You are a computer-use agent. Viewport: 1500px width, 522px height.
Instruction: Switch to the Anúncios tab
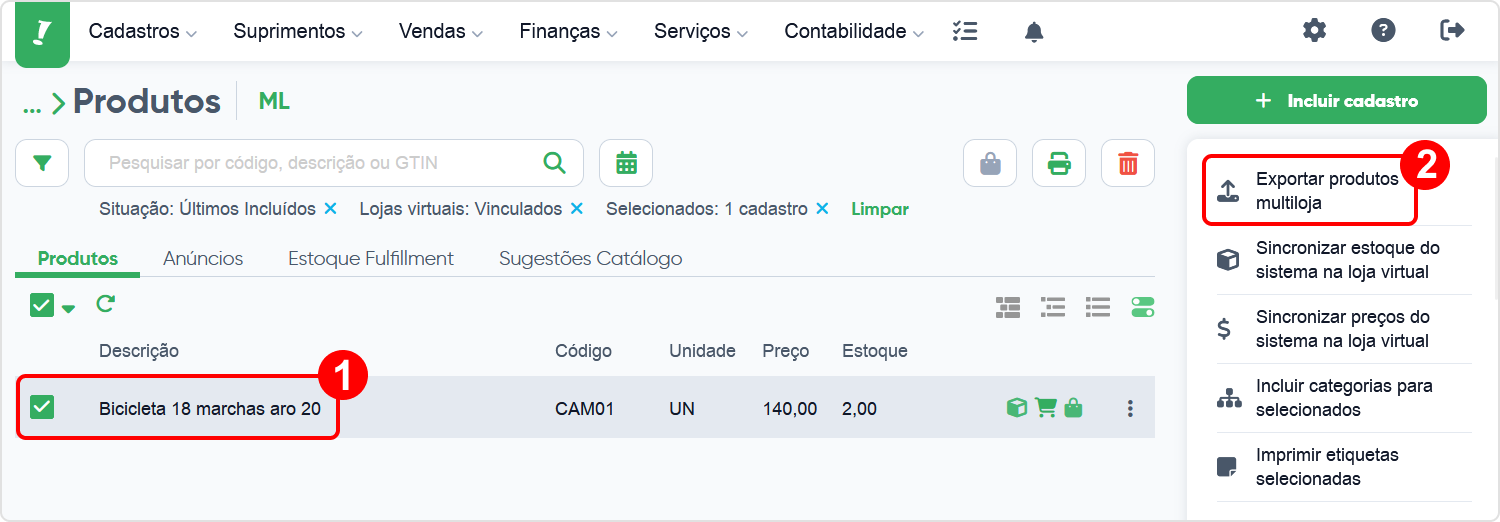(203, 258)
